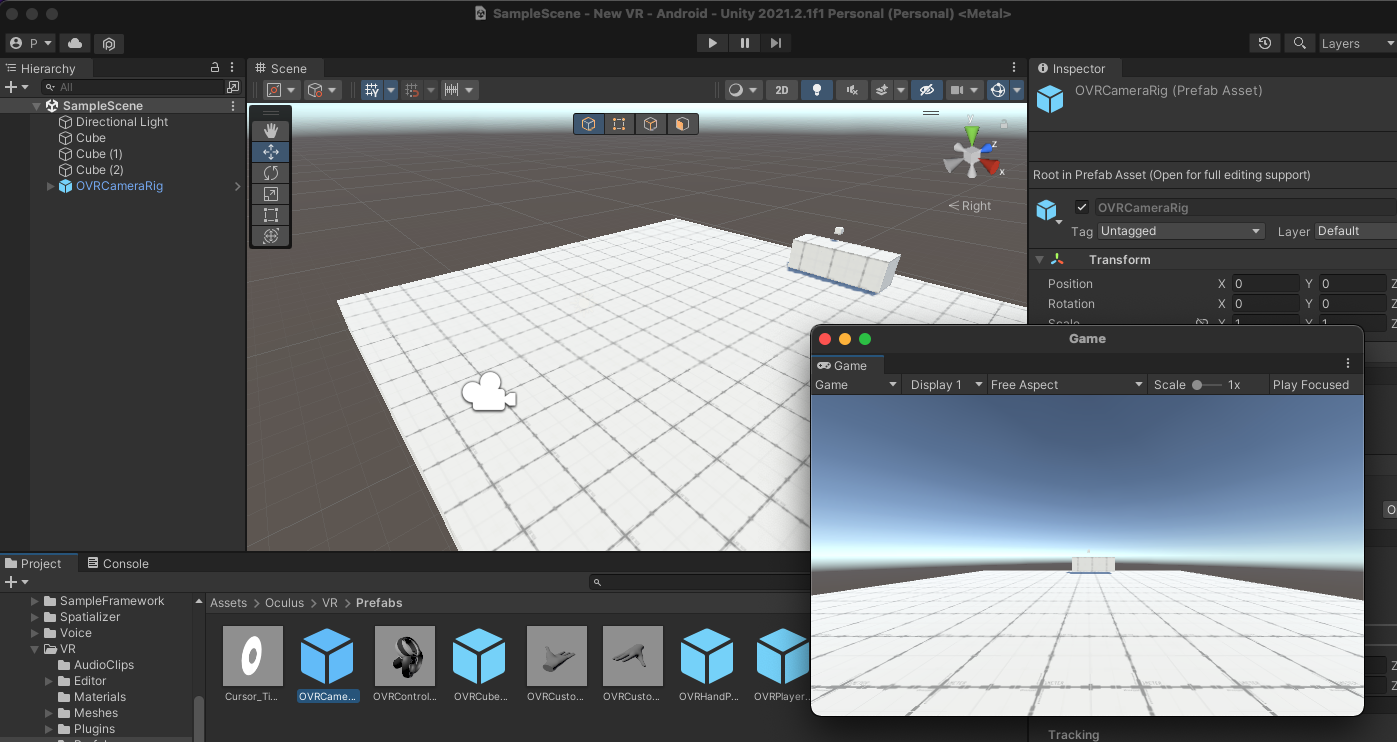Screen dimensions: 1397x742
Task: Click dotted-square overlay button in Scene
Action: point(619,124)
